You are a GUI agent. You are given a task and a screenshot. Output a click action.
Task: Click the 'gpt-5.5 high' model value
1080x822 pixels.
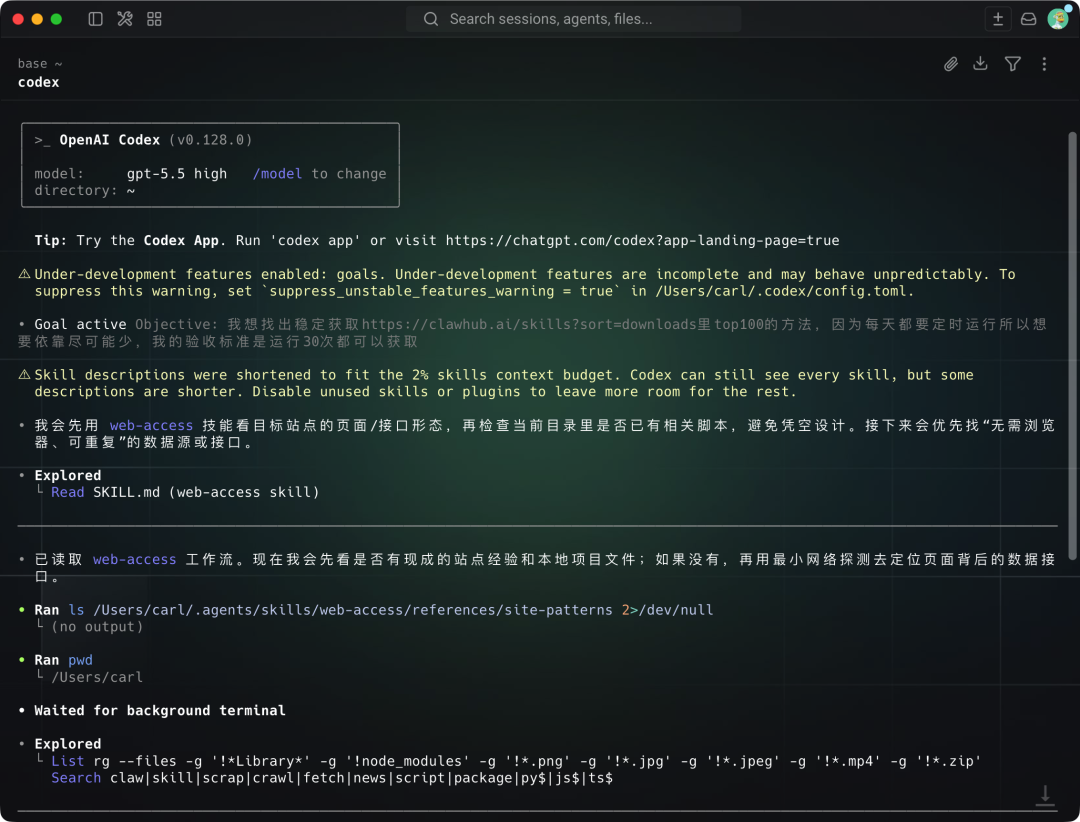176,174
